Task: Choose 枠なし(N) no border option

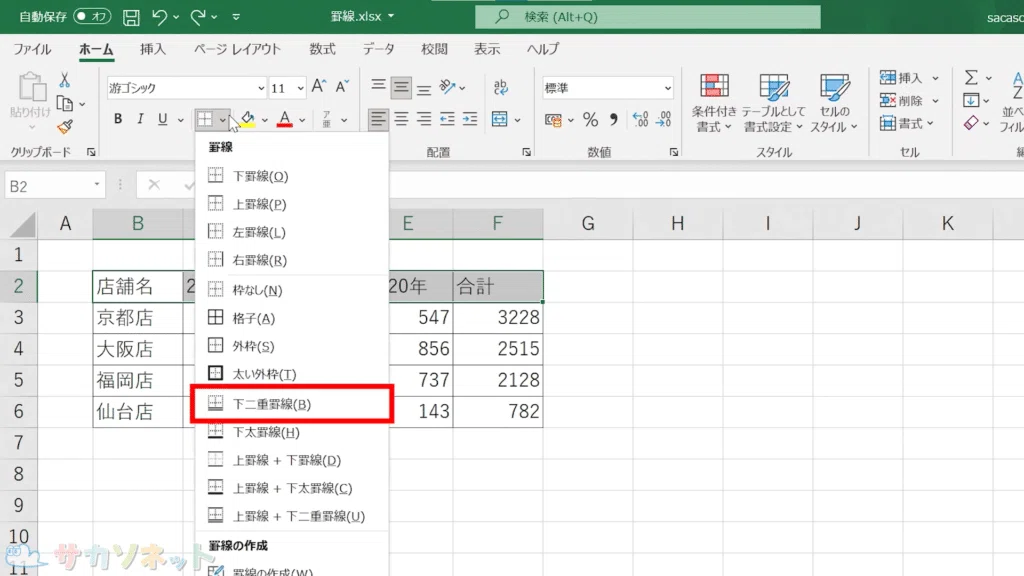Action: click(x=292, y=290)
